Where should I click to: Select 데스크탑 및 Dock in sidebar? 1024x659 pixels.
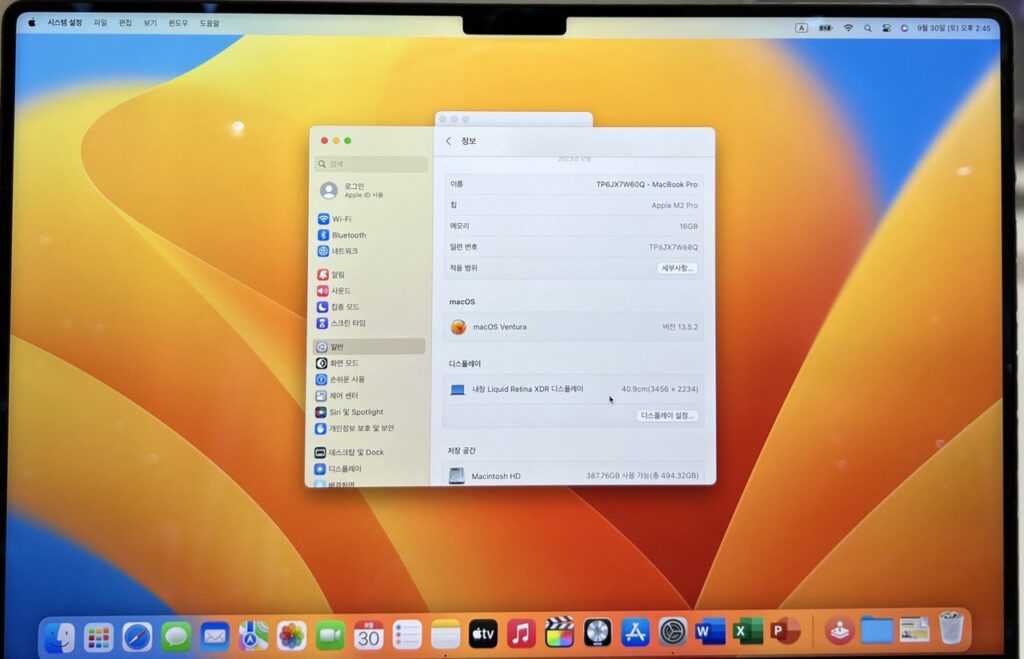point(349,452)
